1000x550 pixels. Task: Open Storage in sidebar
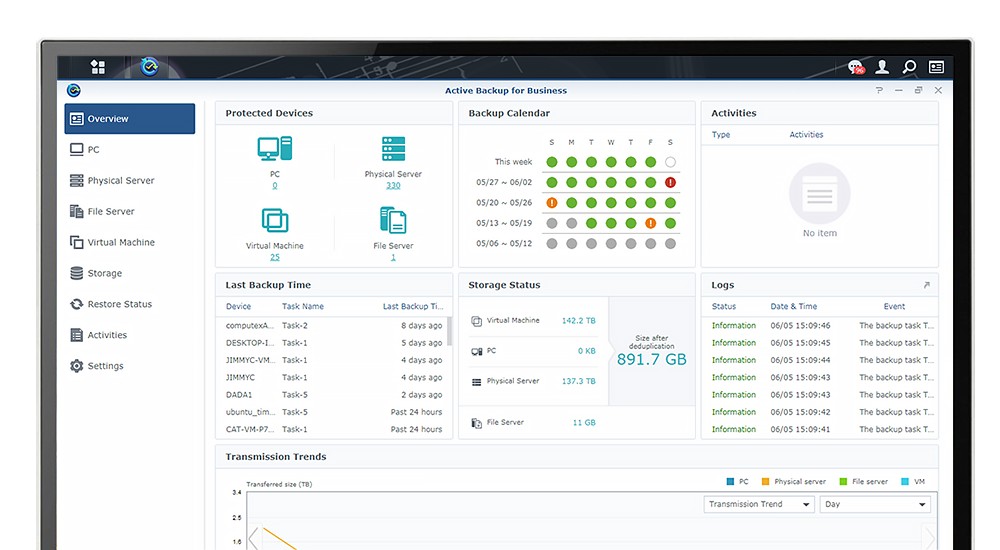129,273
